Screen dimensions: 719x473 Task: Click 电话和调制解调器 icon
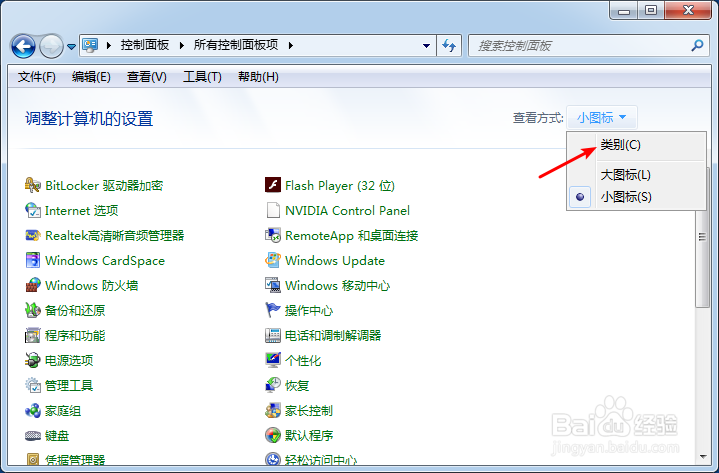click(273, 336)
